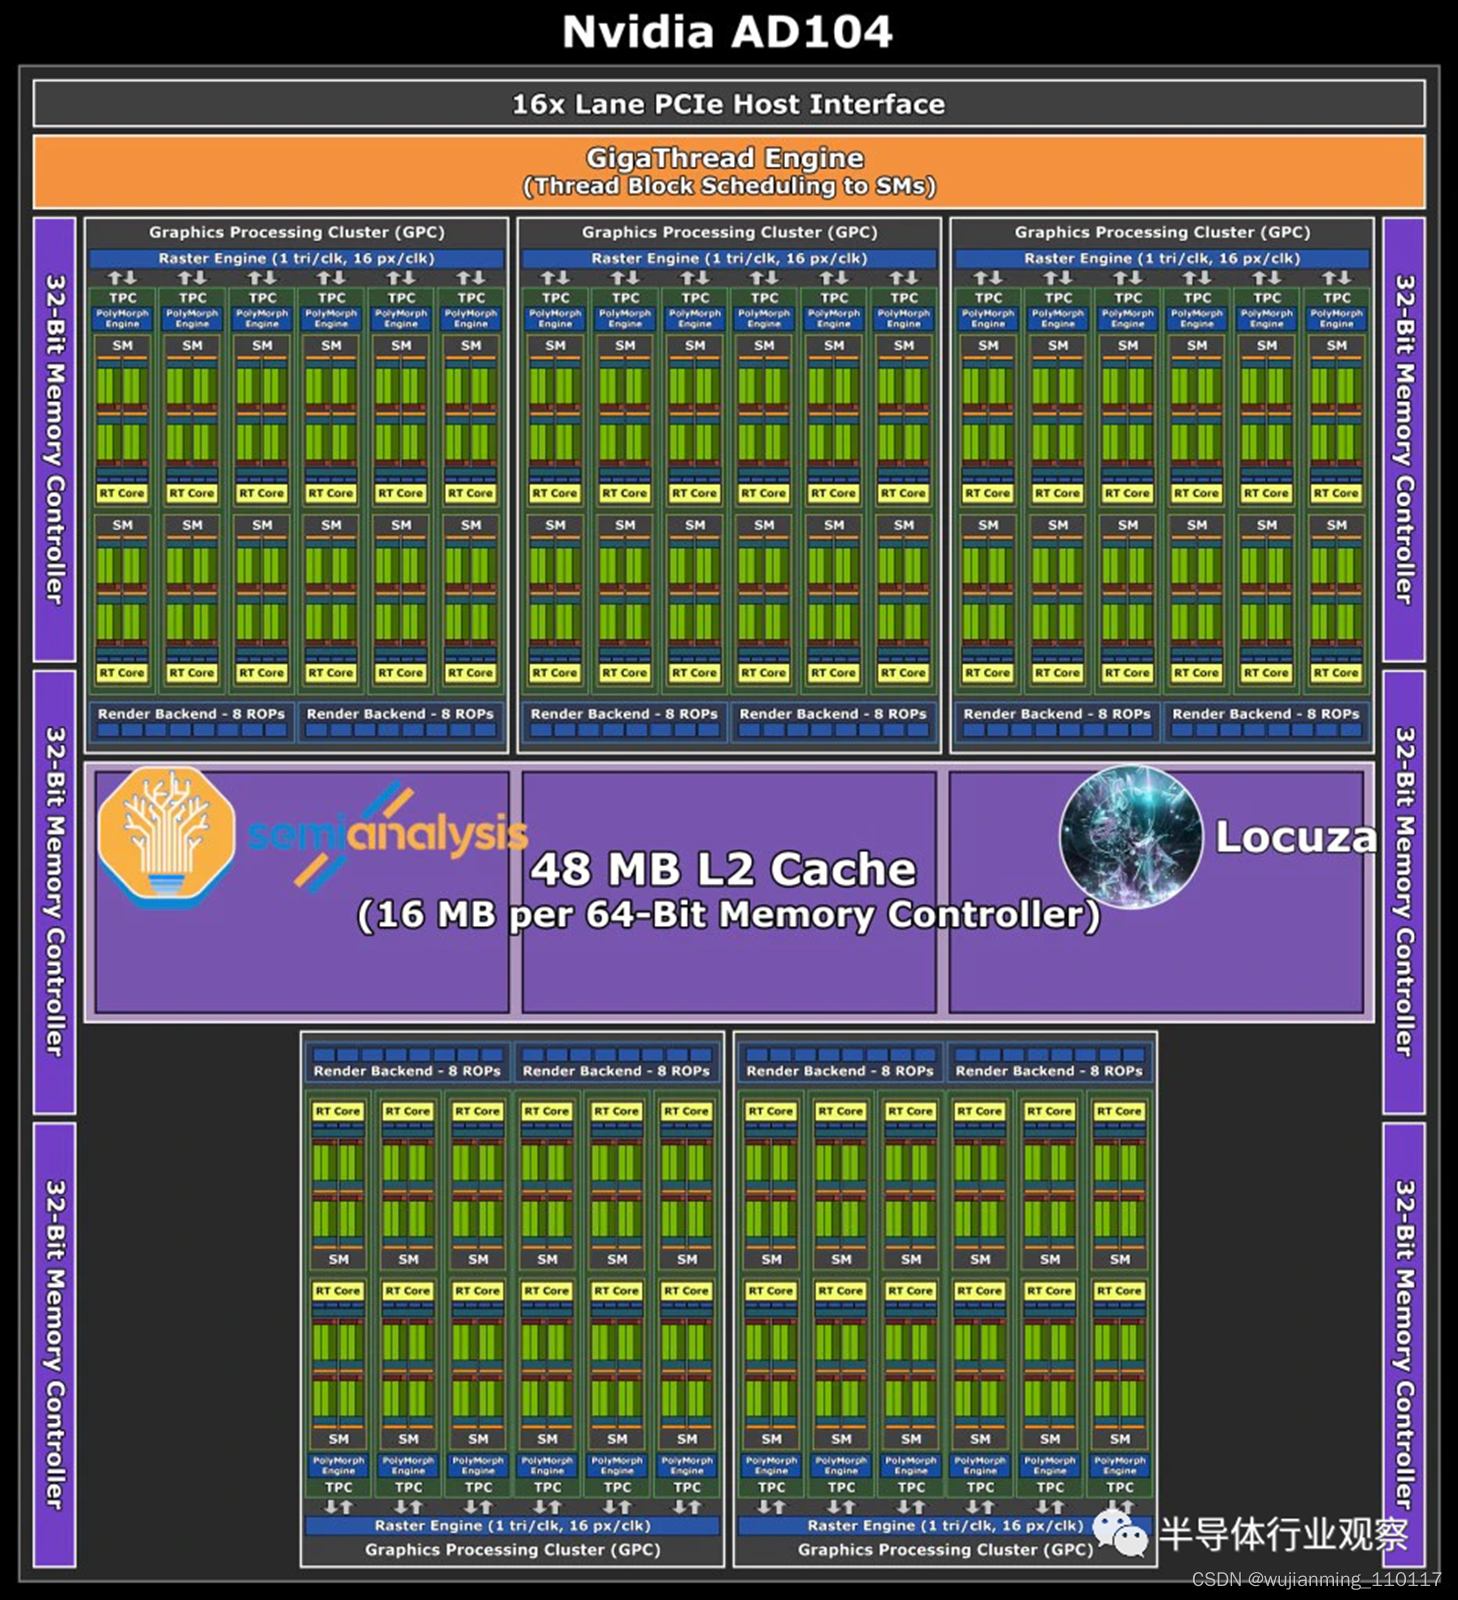
Task: Click the lower-right "32-Bit Memory Controller" block
Action: tap(1404, 1344)
